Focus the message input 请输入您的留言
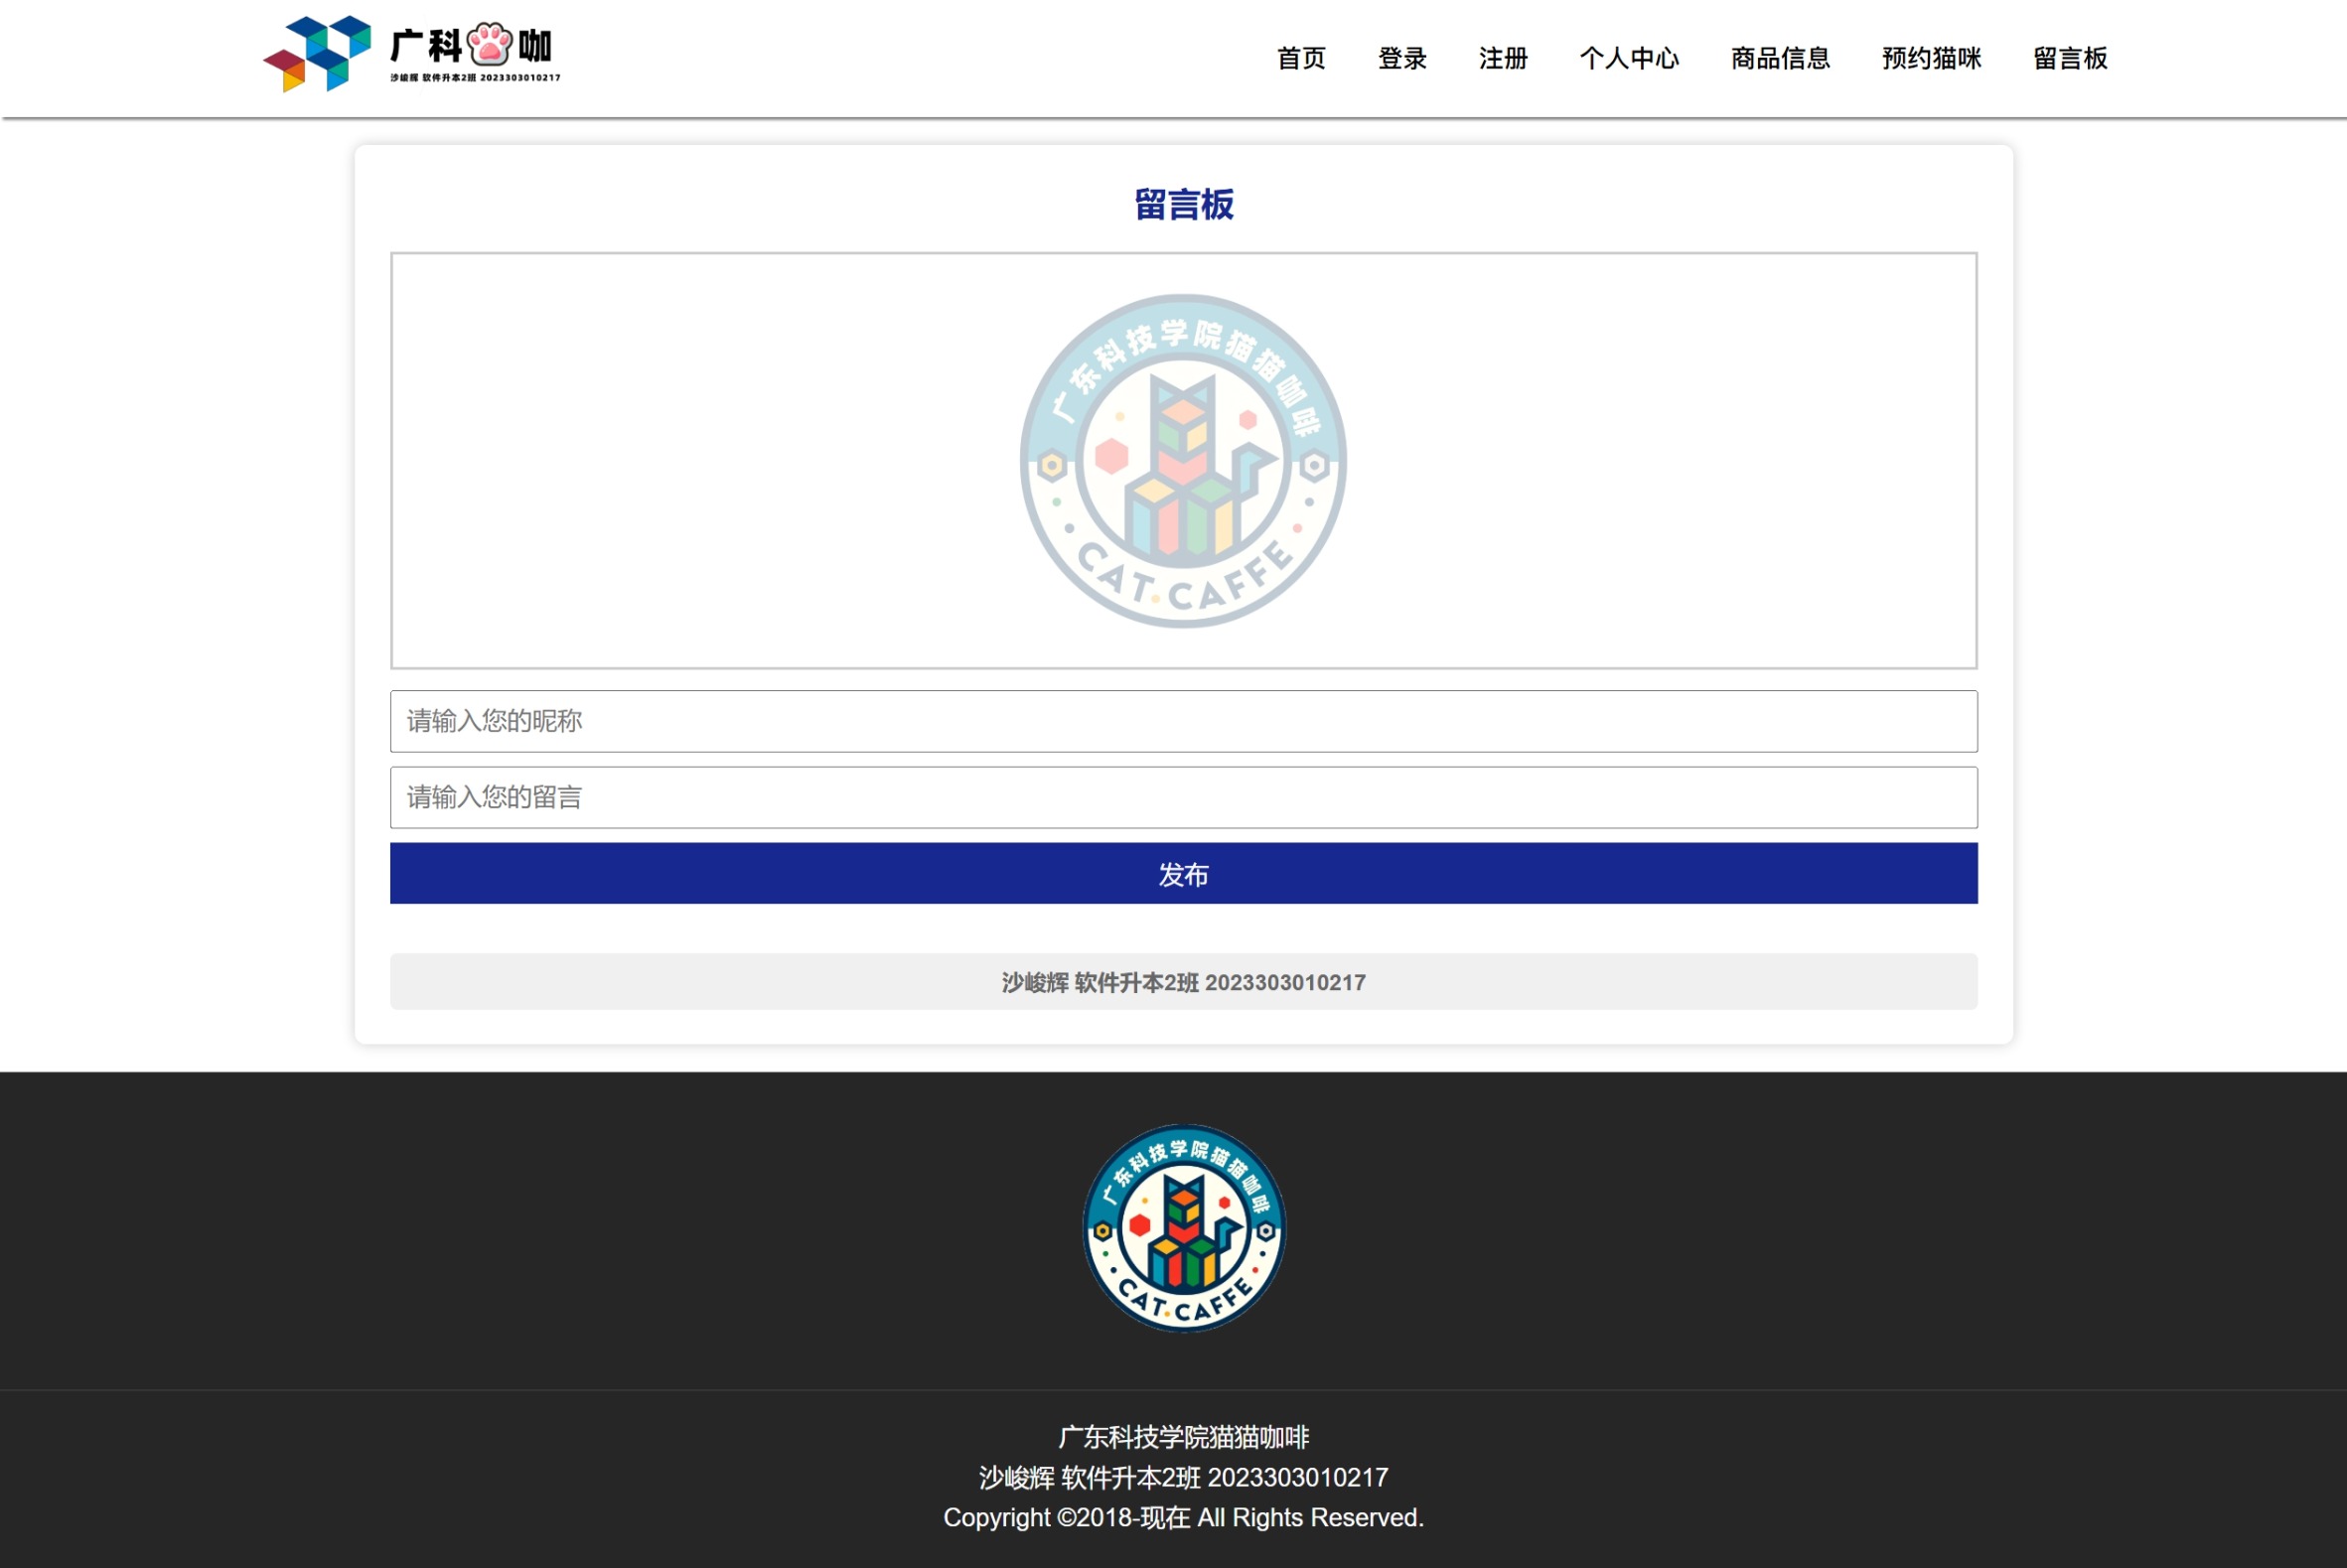The image size is (2347, 1568). (1183, 797)
